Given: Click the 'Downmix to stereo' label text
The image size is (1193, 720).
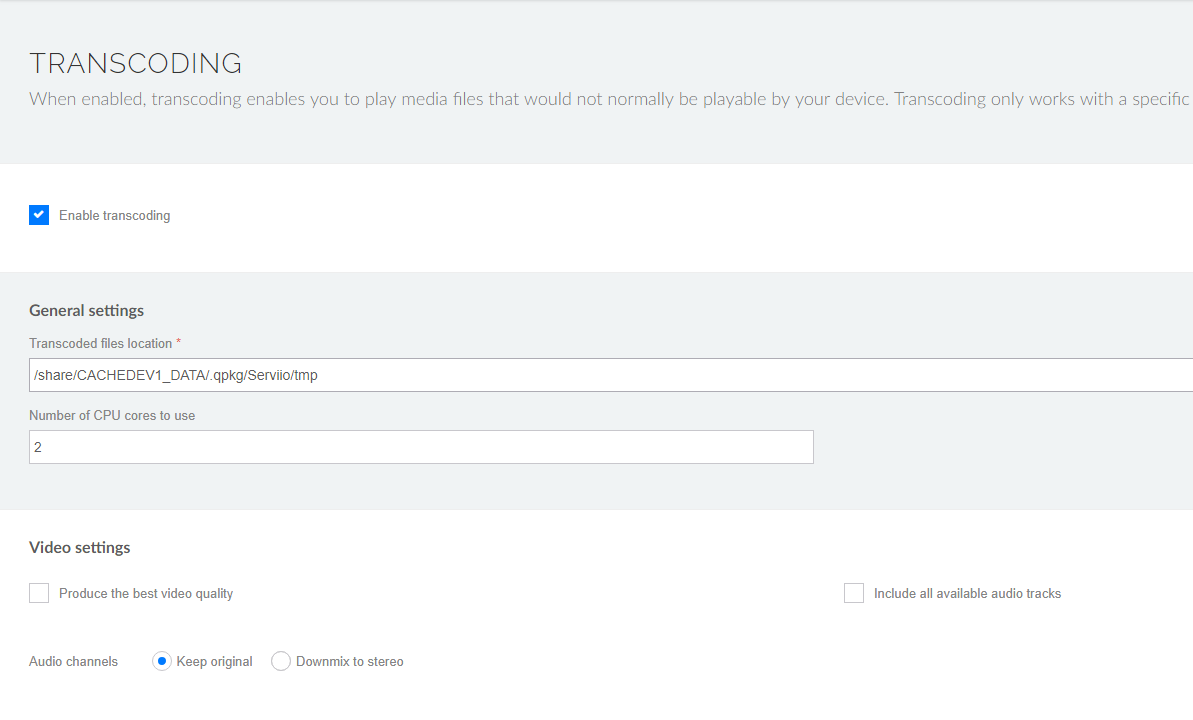Looking at the screenshot, I should pos(349,661).
